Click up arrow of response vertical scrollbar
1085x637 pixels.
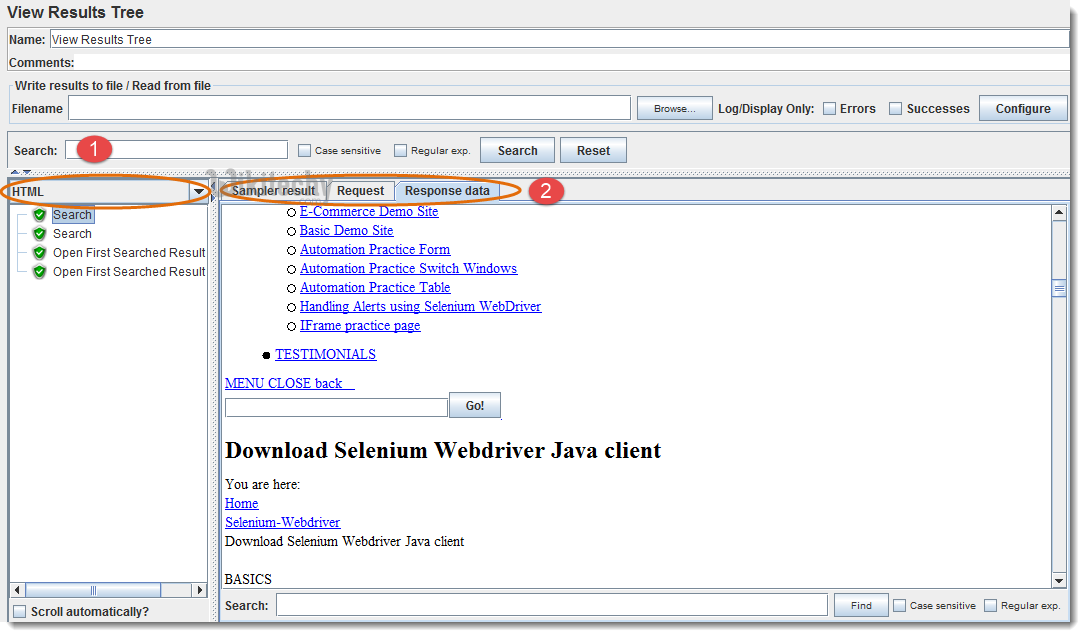coord(1059,212)
